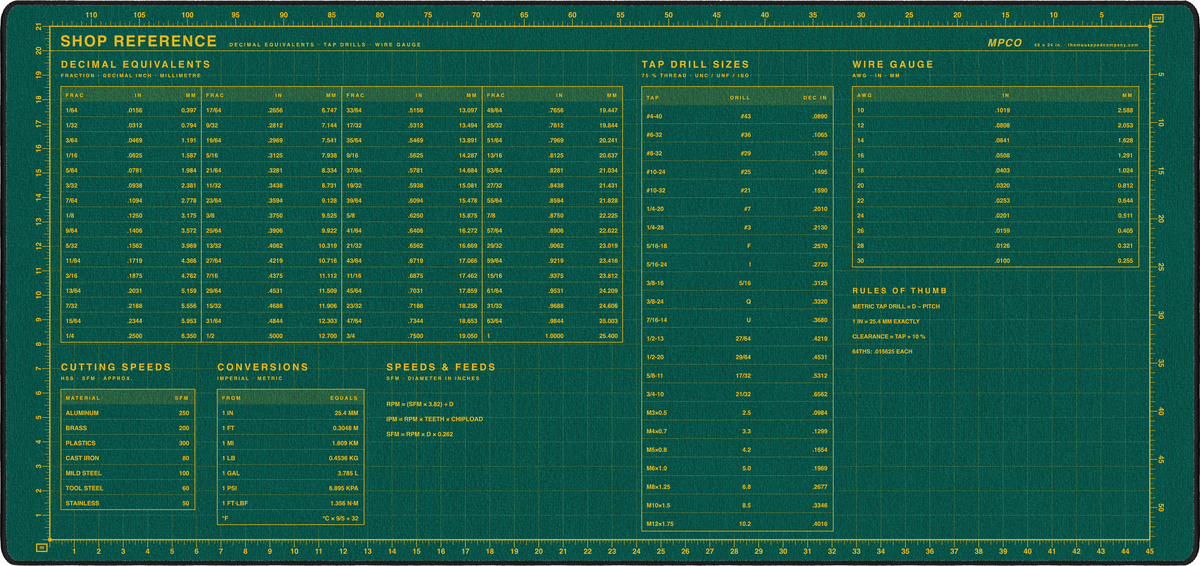Click the '1/2-13' tap size row
The image size is (1200, 566).
point(737,338)
